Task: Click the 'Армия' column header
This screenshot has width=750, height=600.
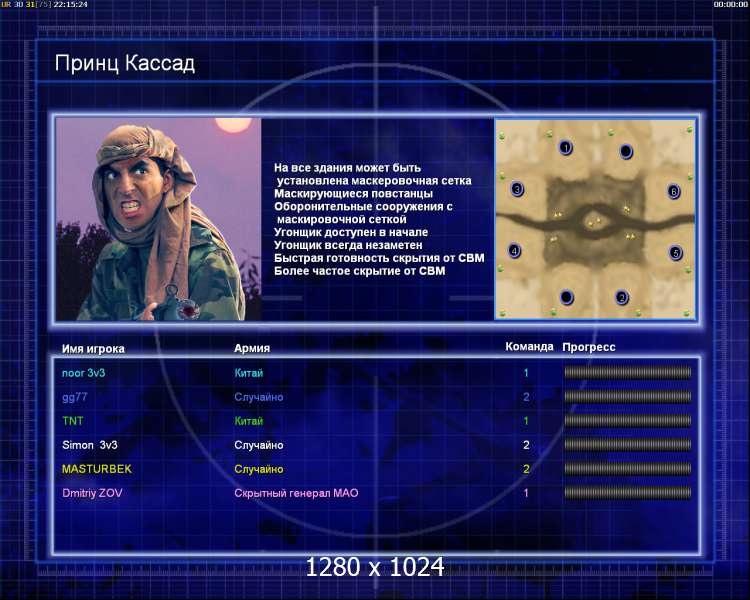Action: point(252,348)
